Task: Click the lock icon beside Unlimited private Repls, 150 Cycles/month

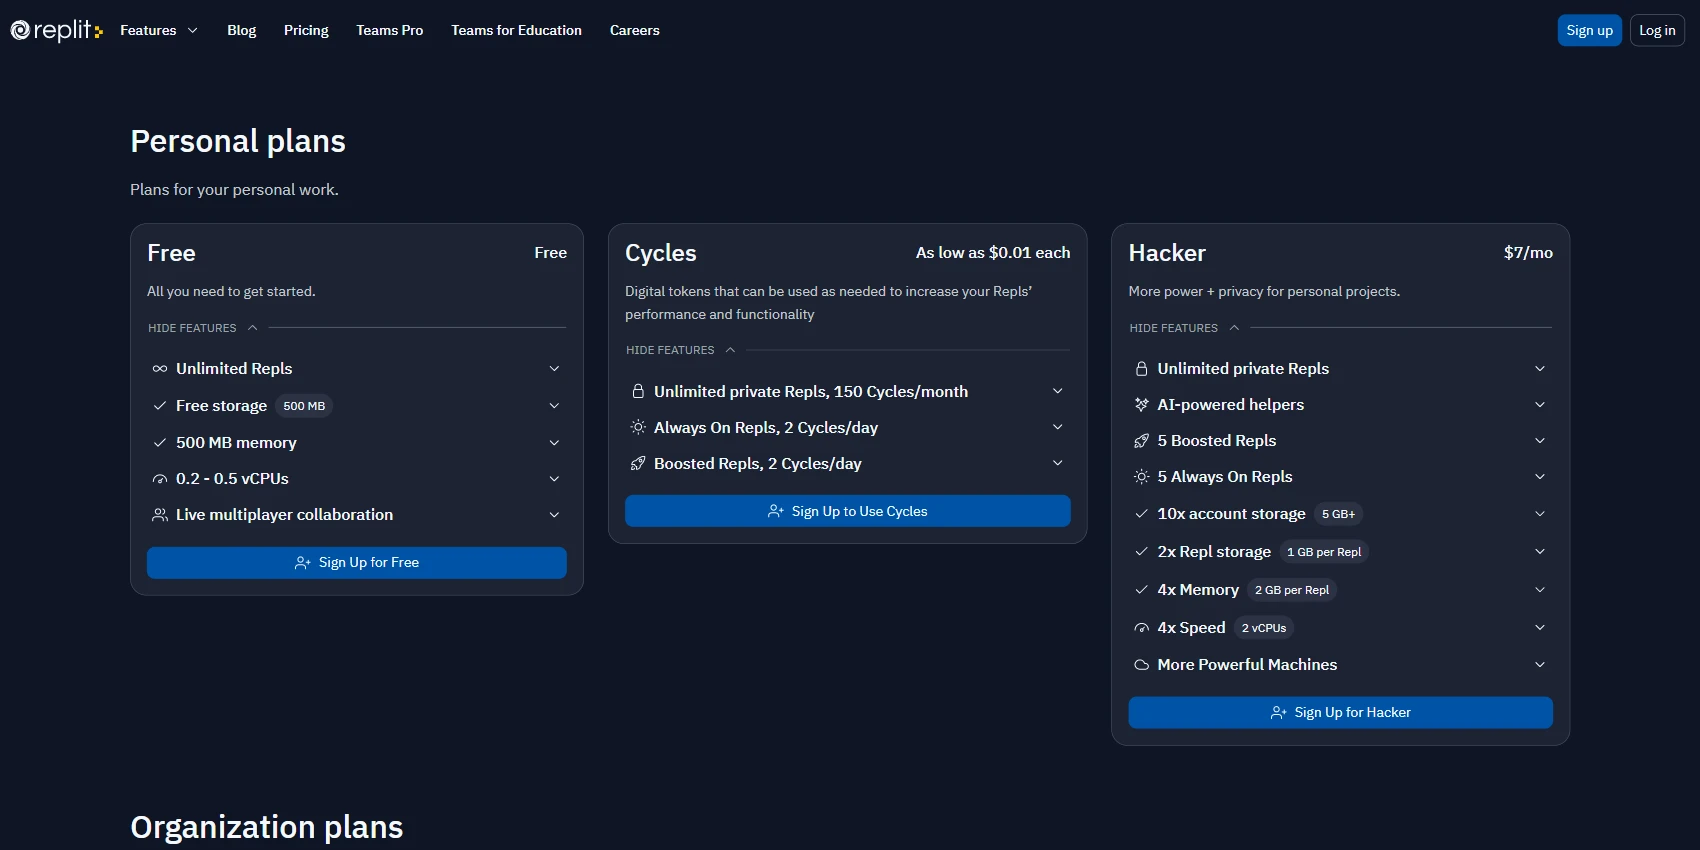Action: click(x=638, y=391)
